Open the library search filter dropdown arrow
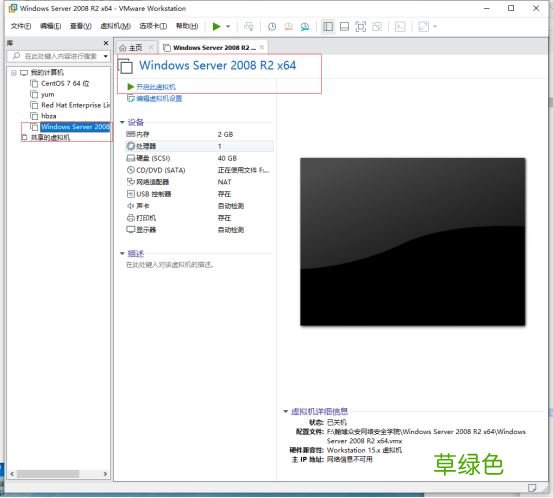 pyautogui.click(x=105, y=56)
